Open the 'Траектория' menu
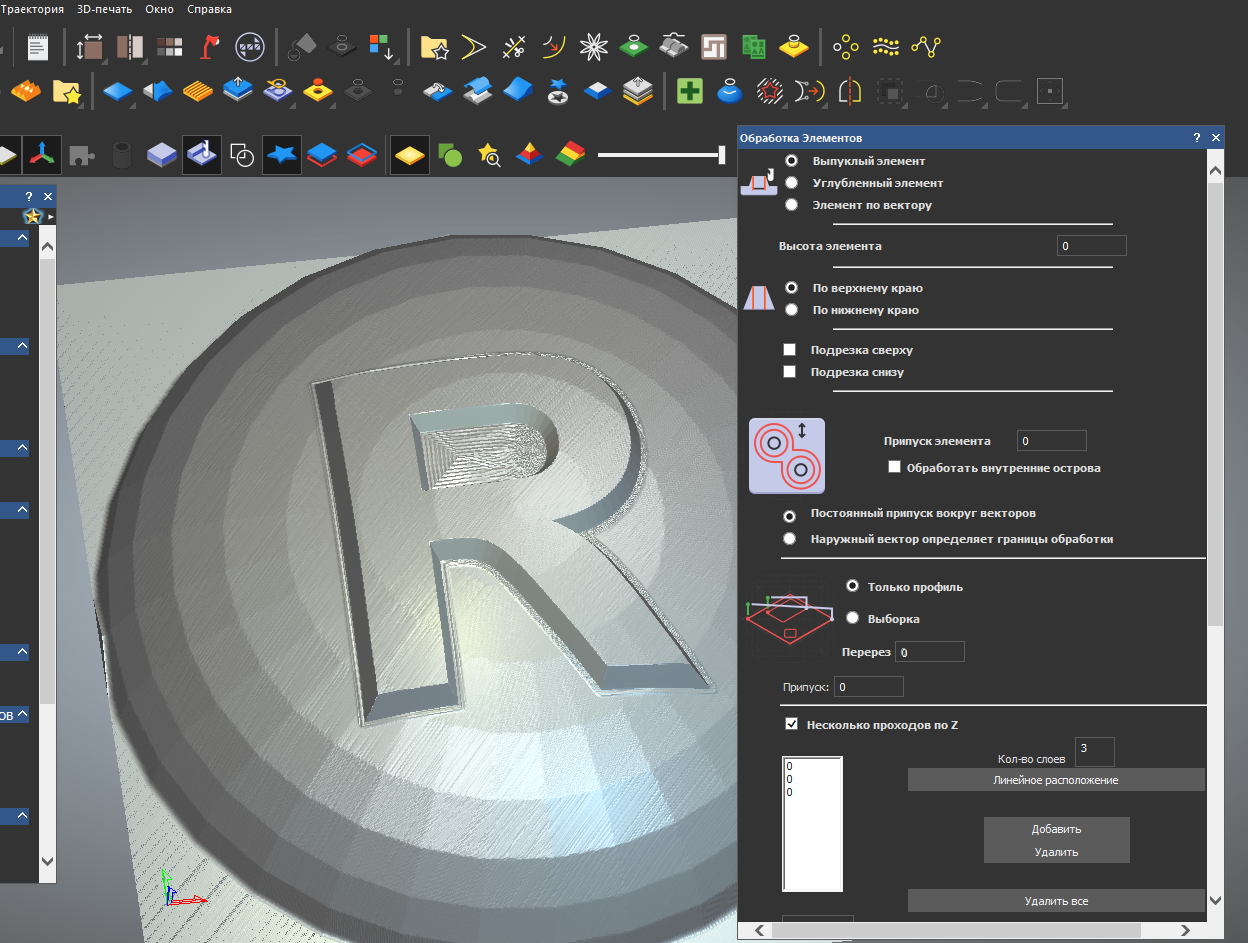This screenshot has width=1248, height=943. (34, 9)
